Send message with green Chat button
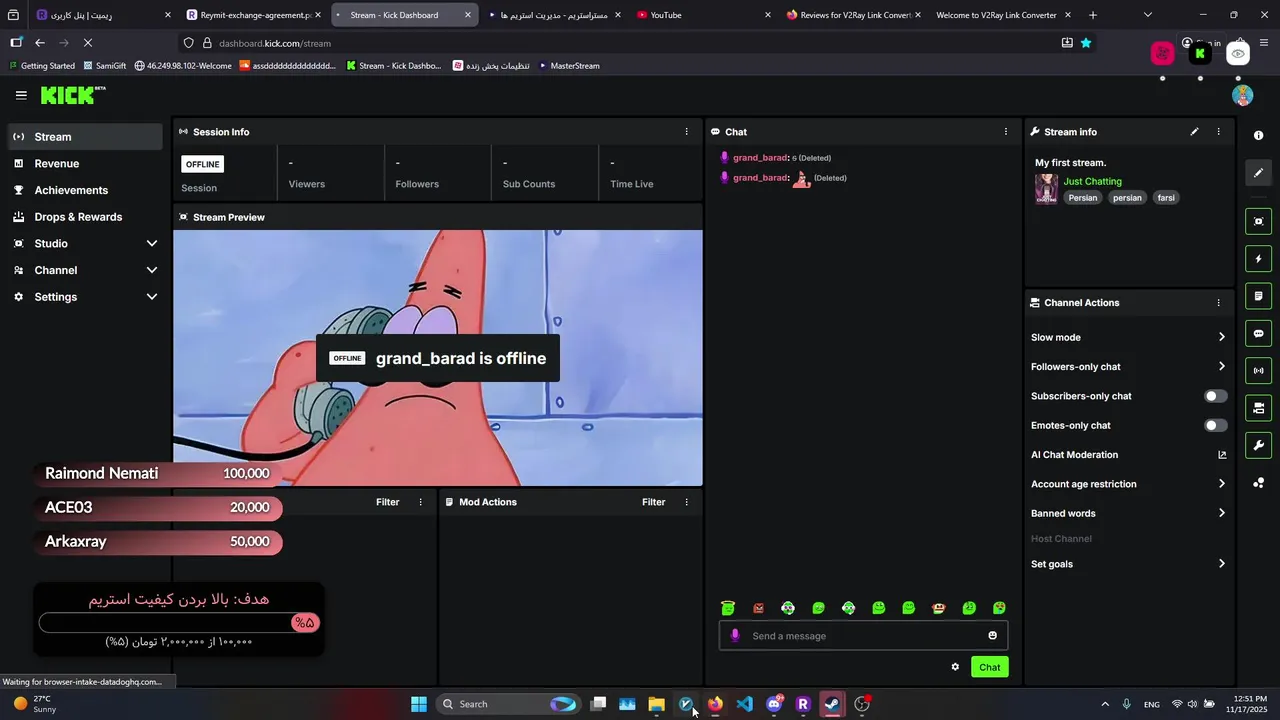Screen dimensions: 1280x720 [989, 667]
